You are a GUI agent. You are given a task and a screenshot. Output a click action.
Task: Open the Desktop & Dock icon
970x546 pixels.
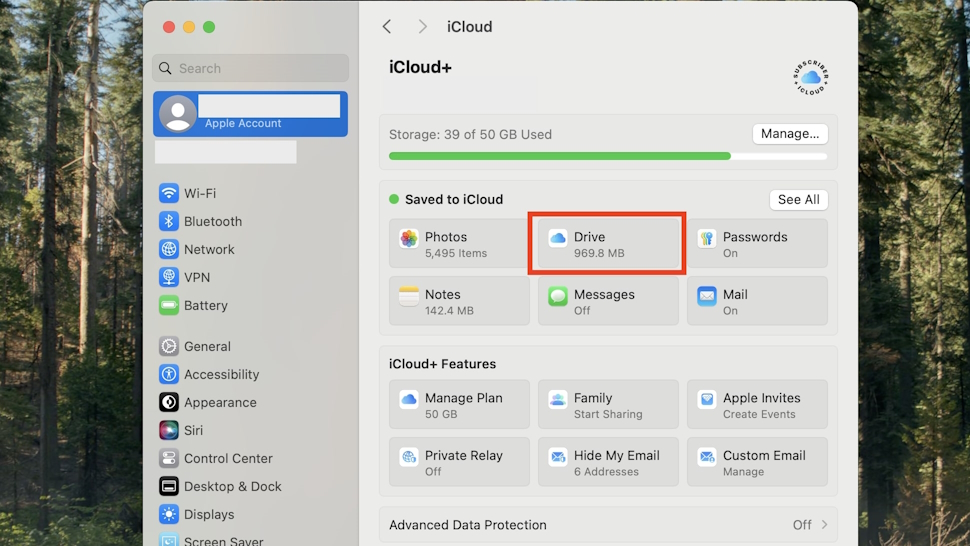(x=168, y=486)
